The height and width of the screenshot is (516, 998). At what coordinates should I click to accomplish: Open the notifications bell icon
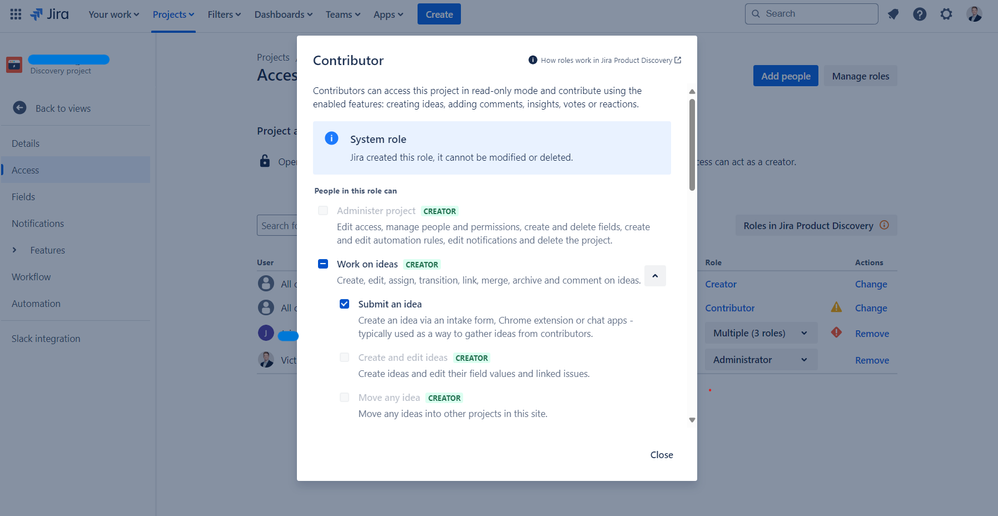click(x=893, y=14)
